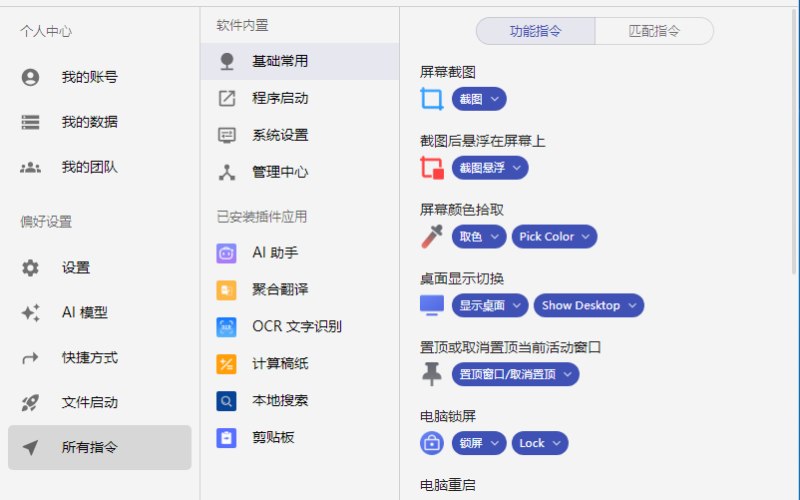Click the 设置 gear icon
800x500 pixels.
30,267
